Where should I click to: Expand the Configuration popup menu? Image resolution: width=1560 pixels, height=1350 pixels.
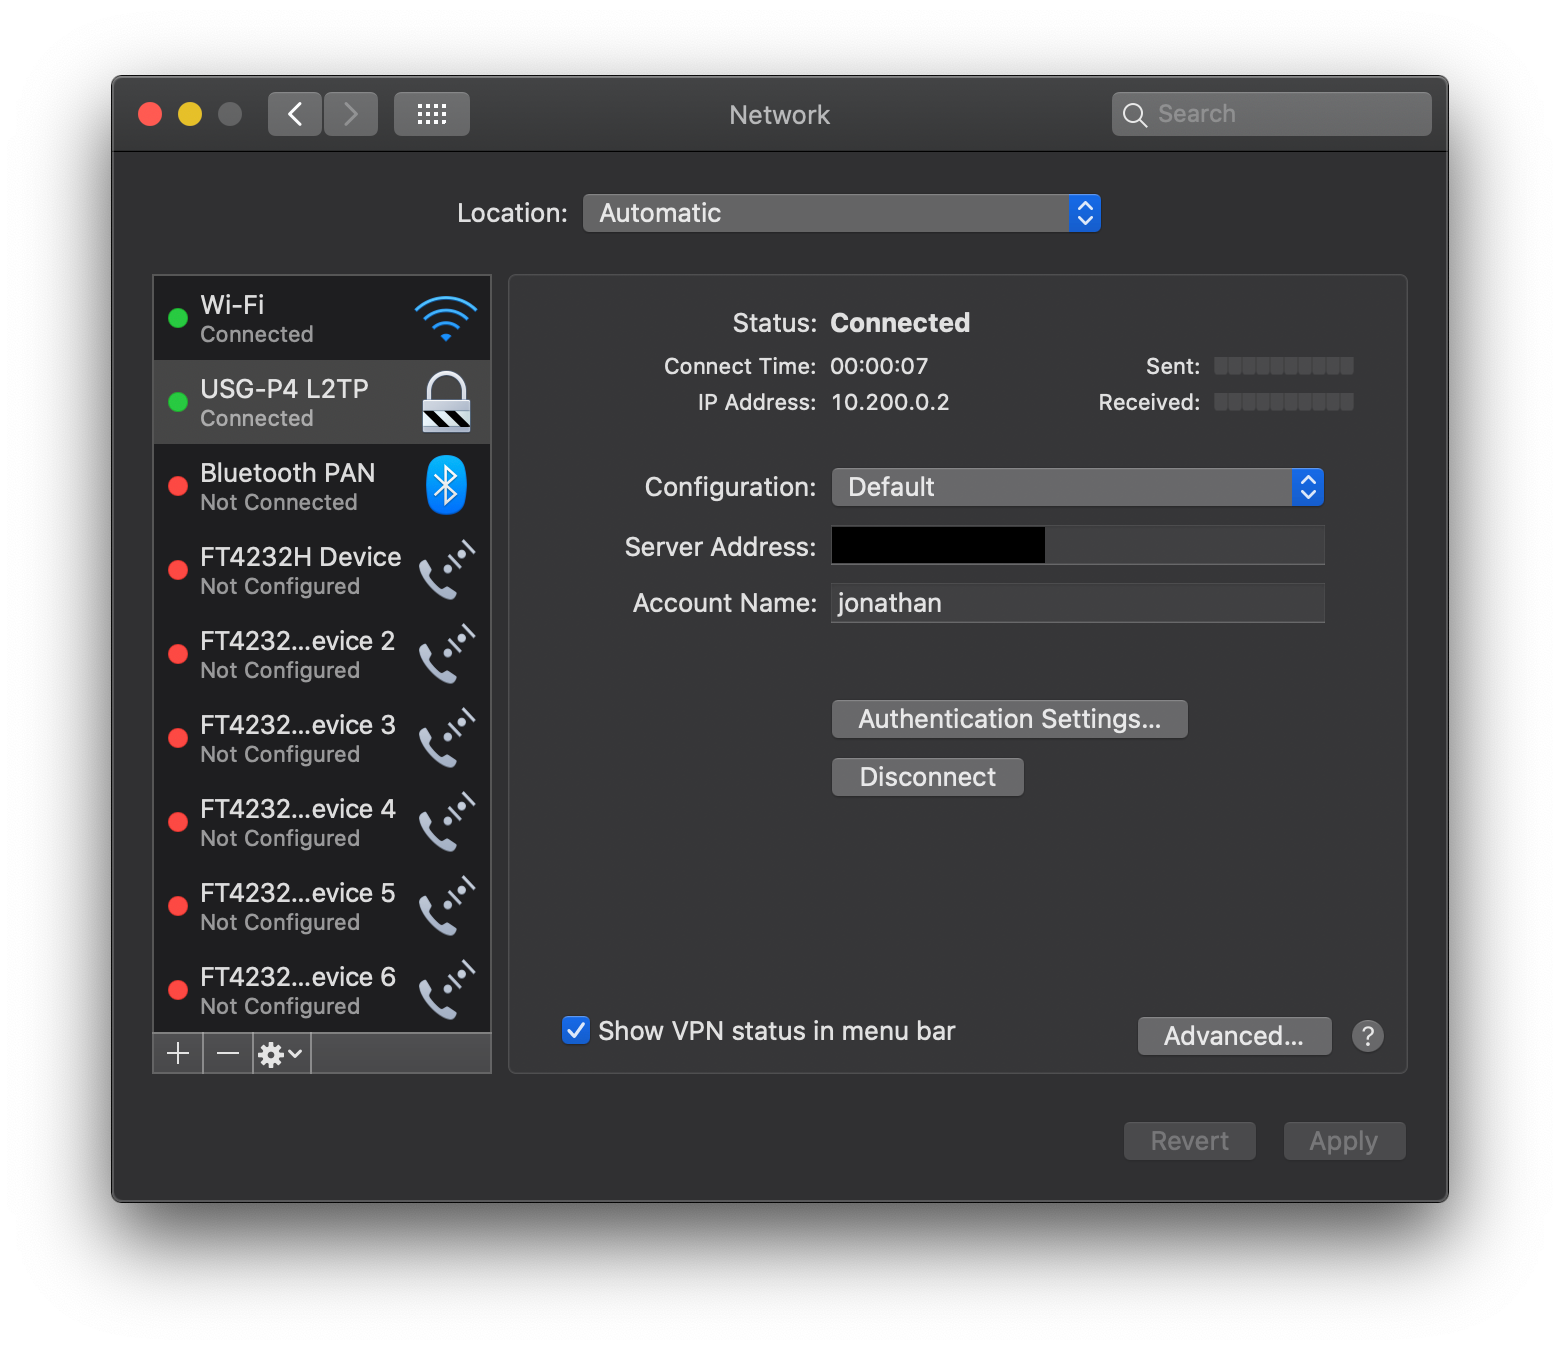(1077, 487)
